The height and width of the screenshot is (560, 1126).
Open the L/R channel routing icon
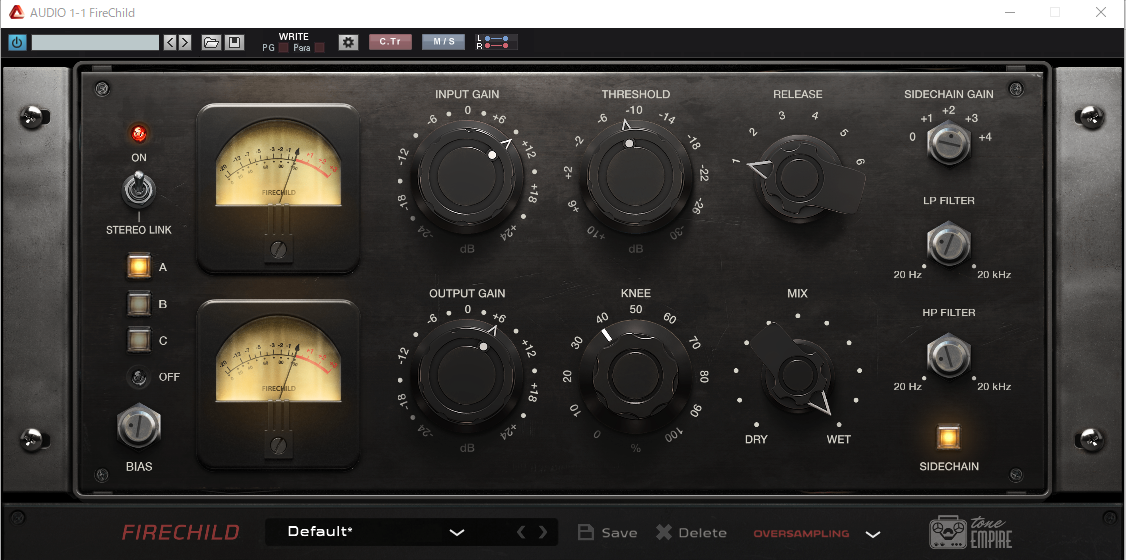[497, 42]
